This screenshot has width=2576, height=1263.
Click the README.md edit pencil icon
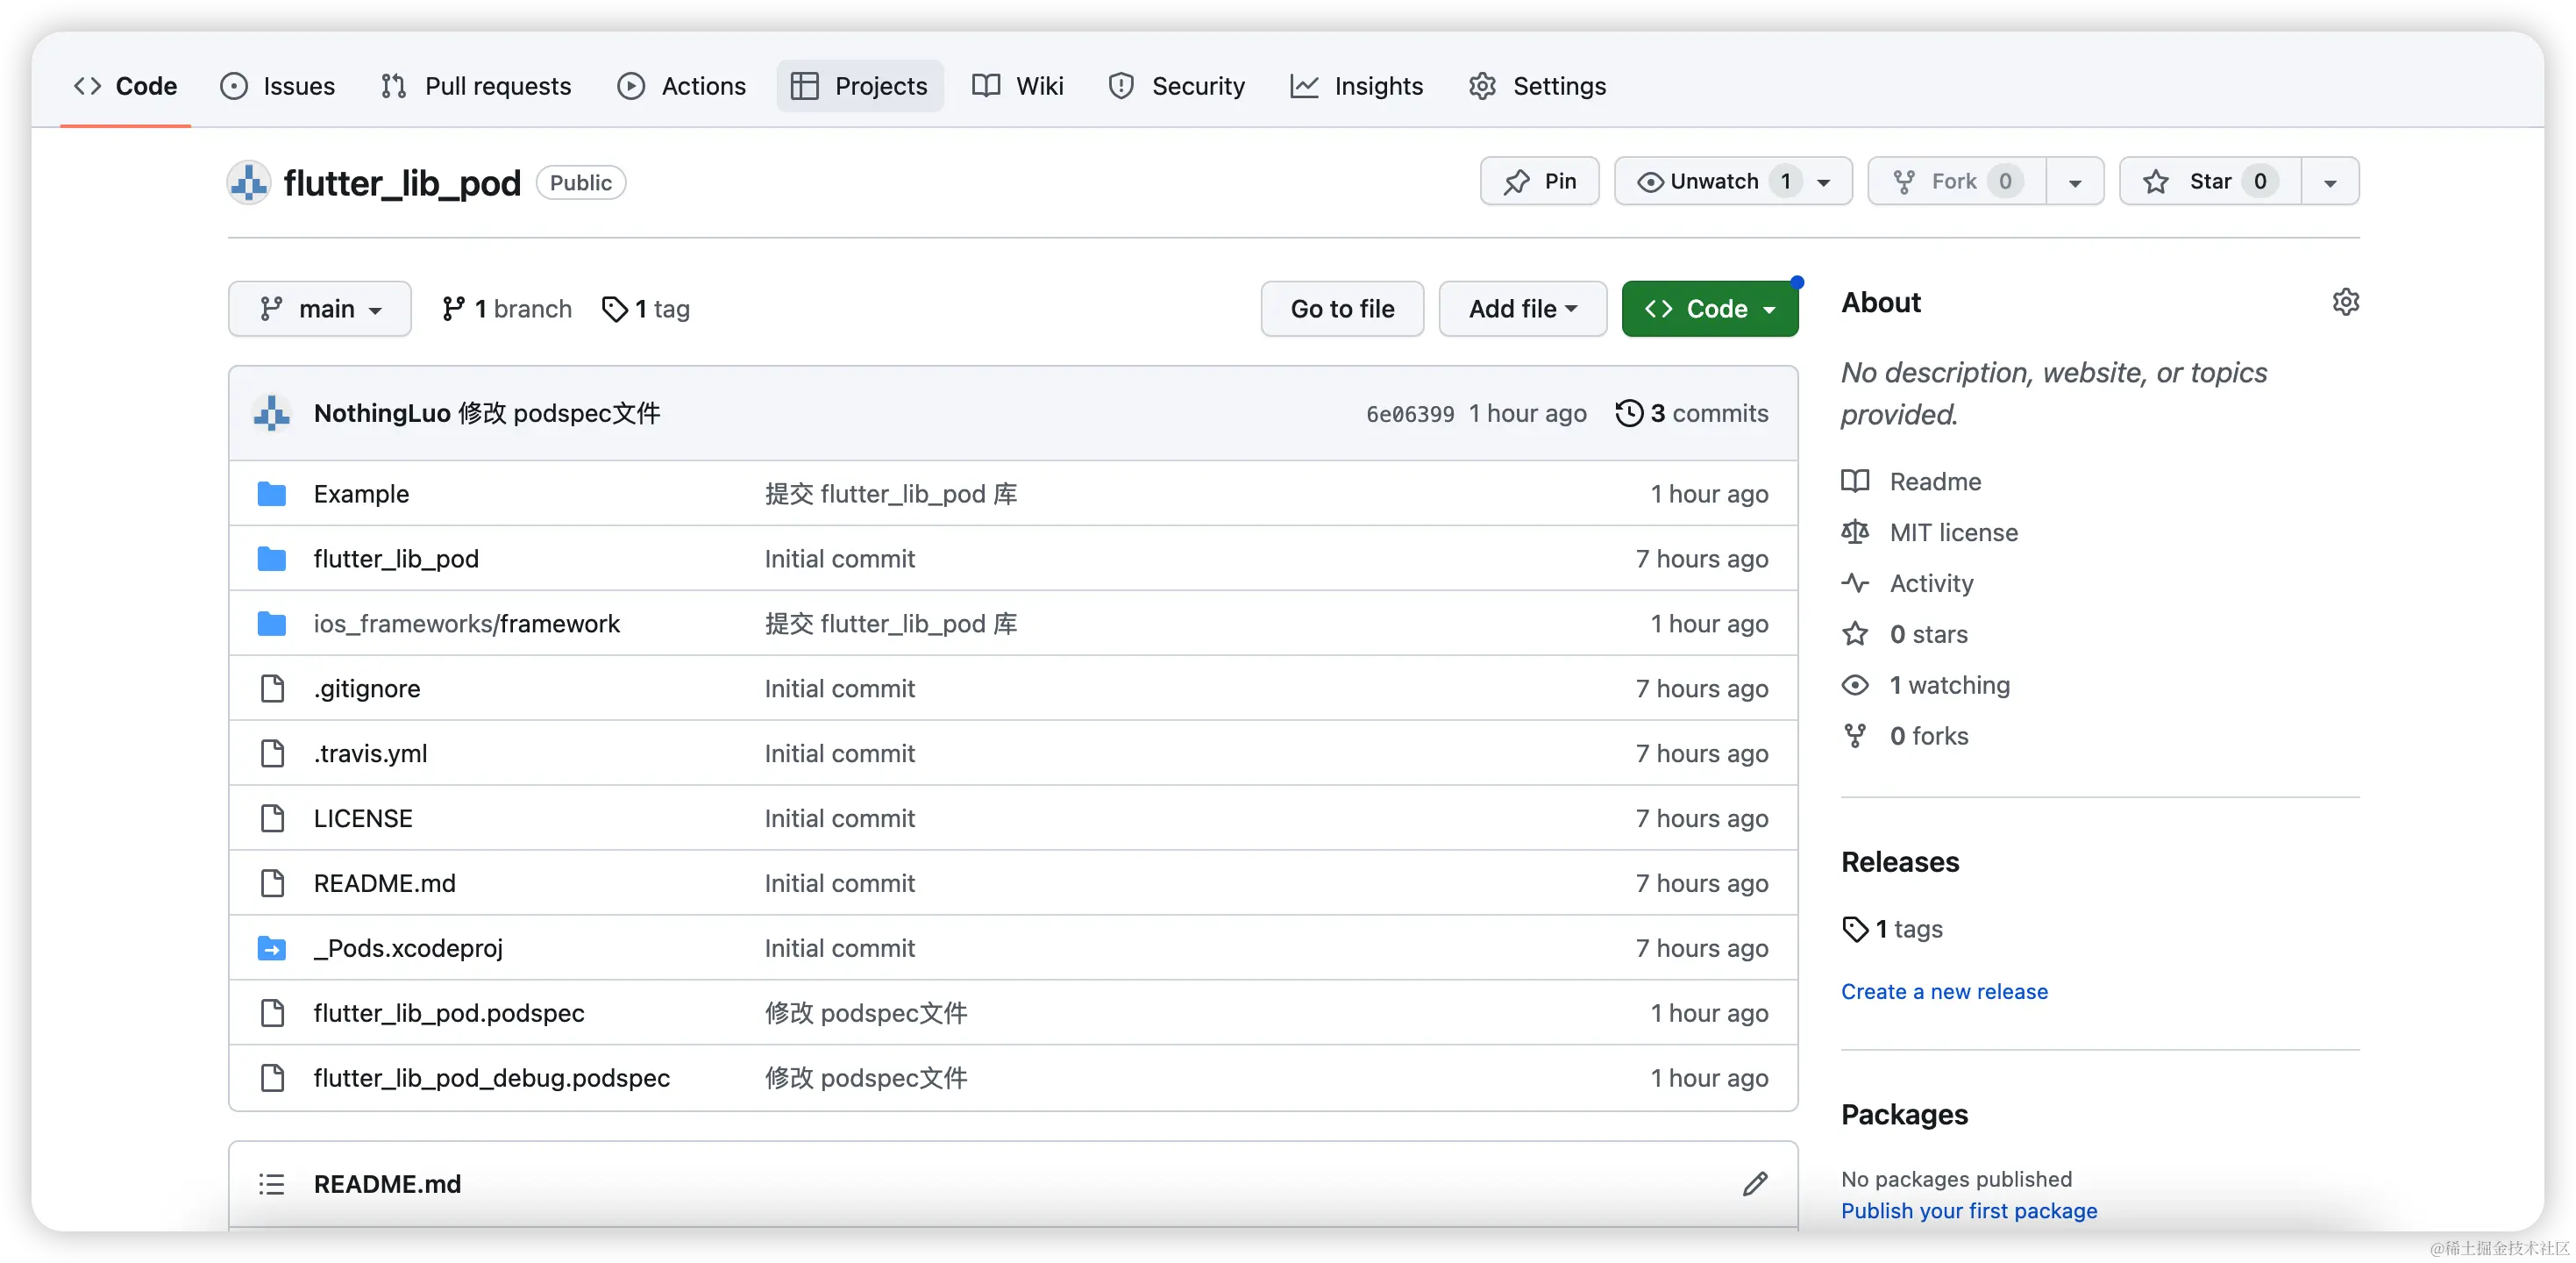1755,1184
